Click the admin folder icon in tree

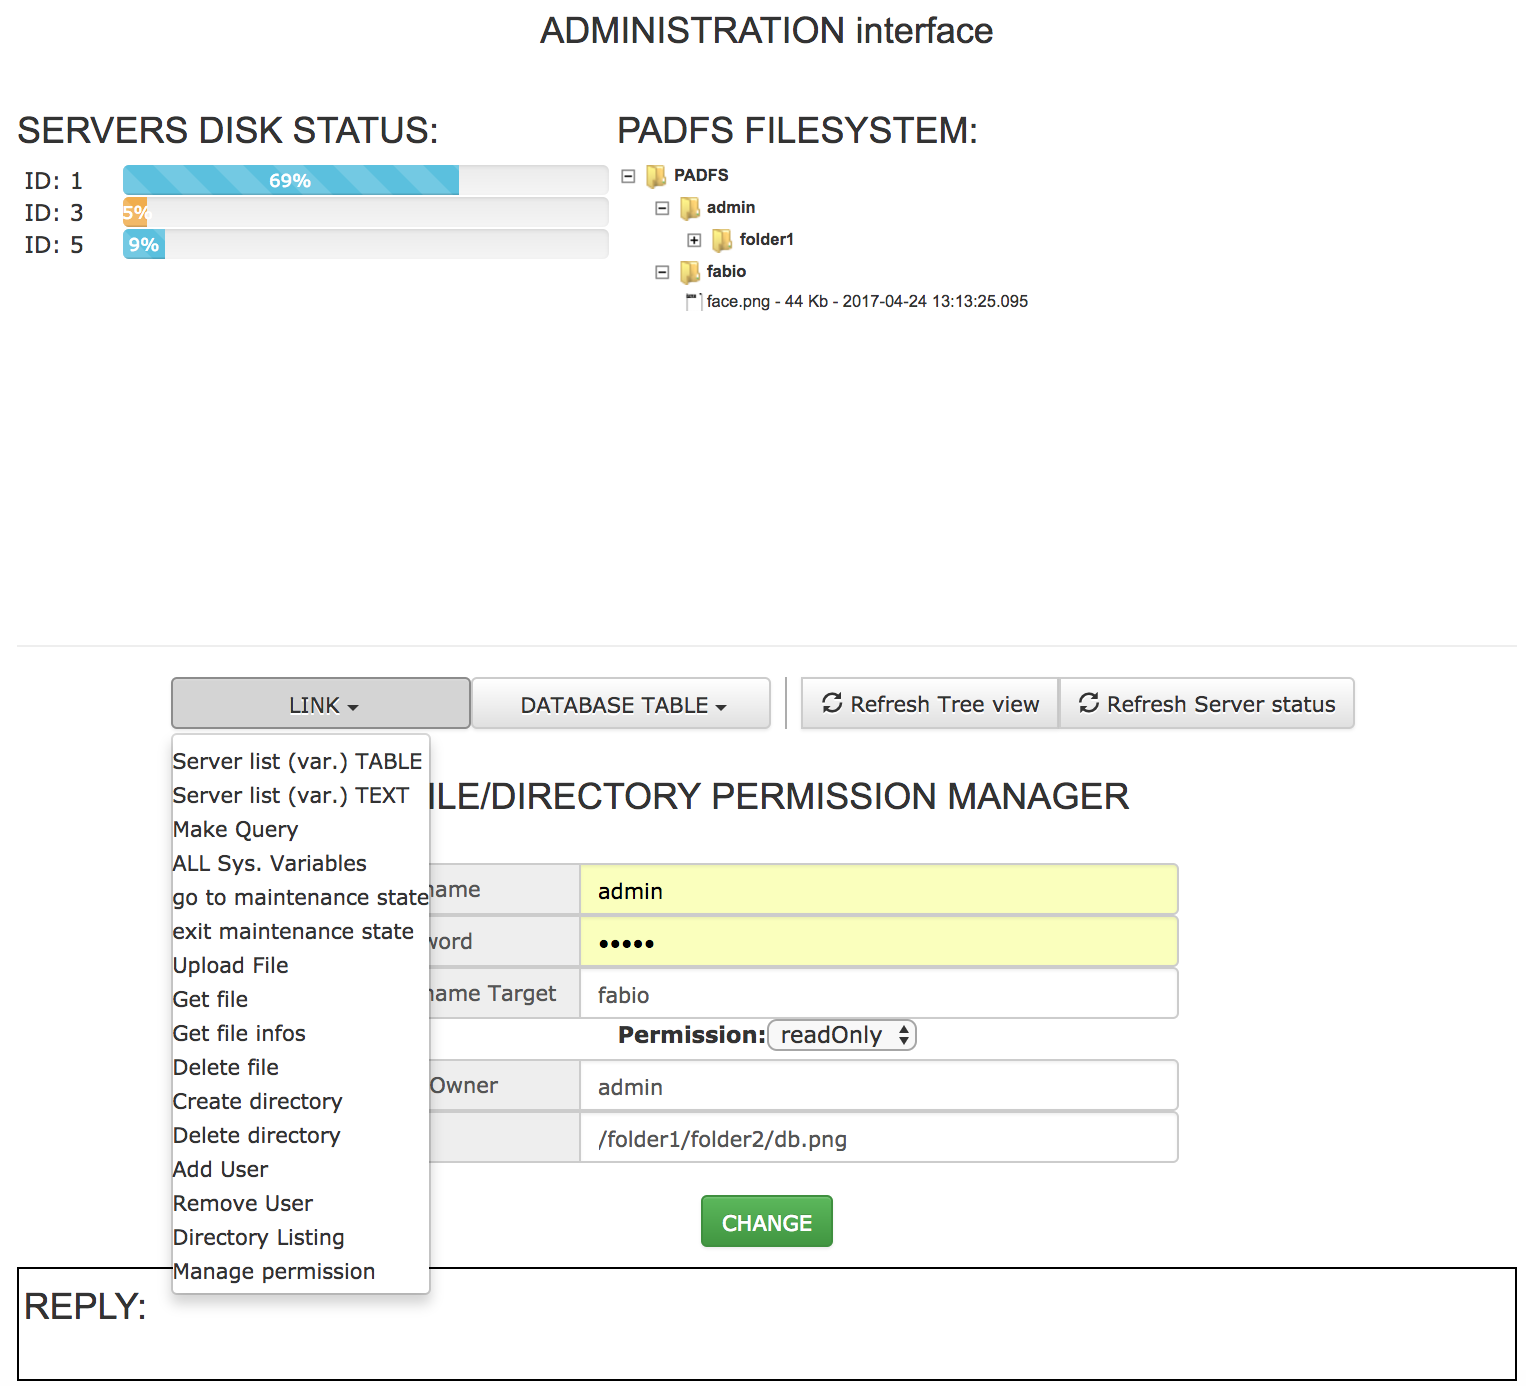pyautogui.click(x=690, y=208)
